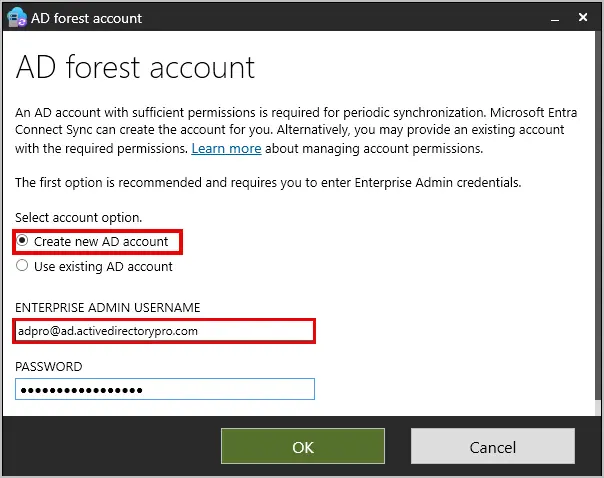This screenshot has height=478, width=604.
Task: Click the "Use existing AD account" label text
Action: coord(103,266)
